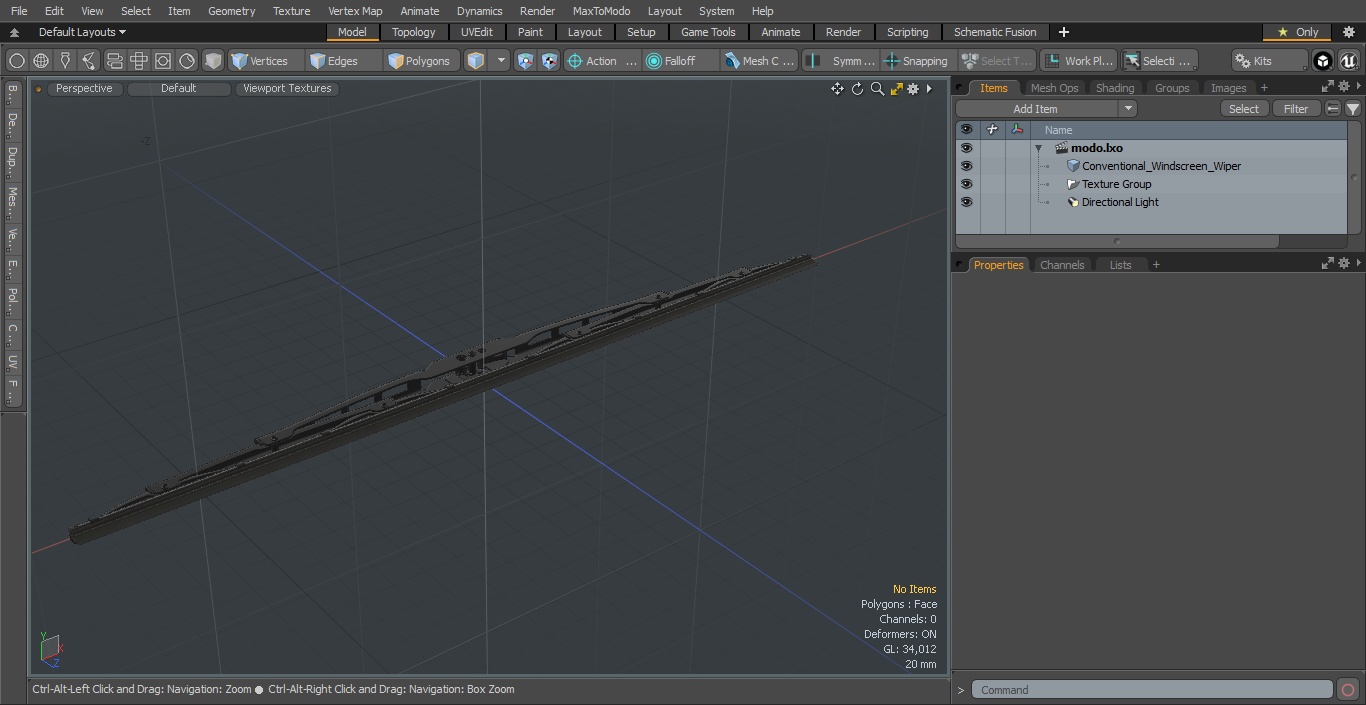This screenshot has height=705, width=1366.
Task: Open the Viewport Textures dropdown
Action: tap(287, 88)
